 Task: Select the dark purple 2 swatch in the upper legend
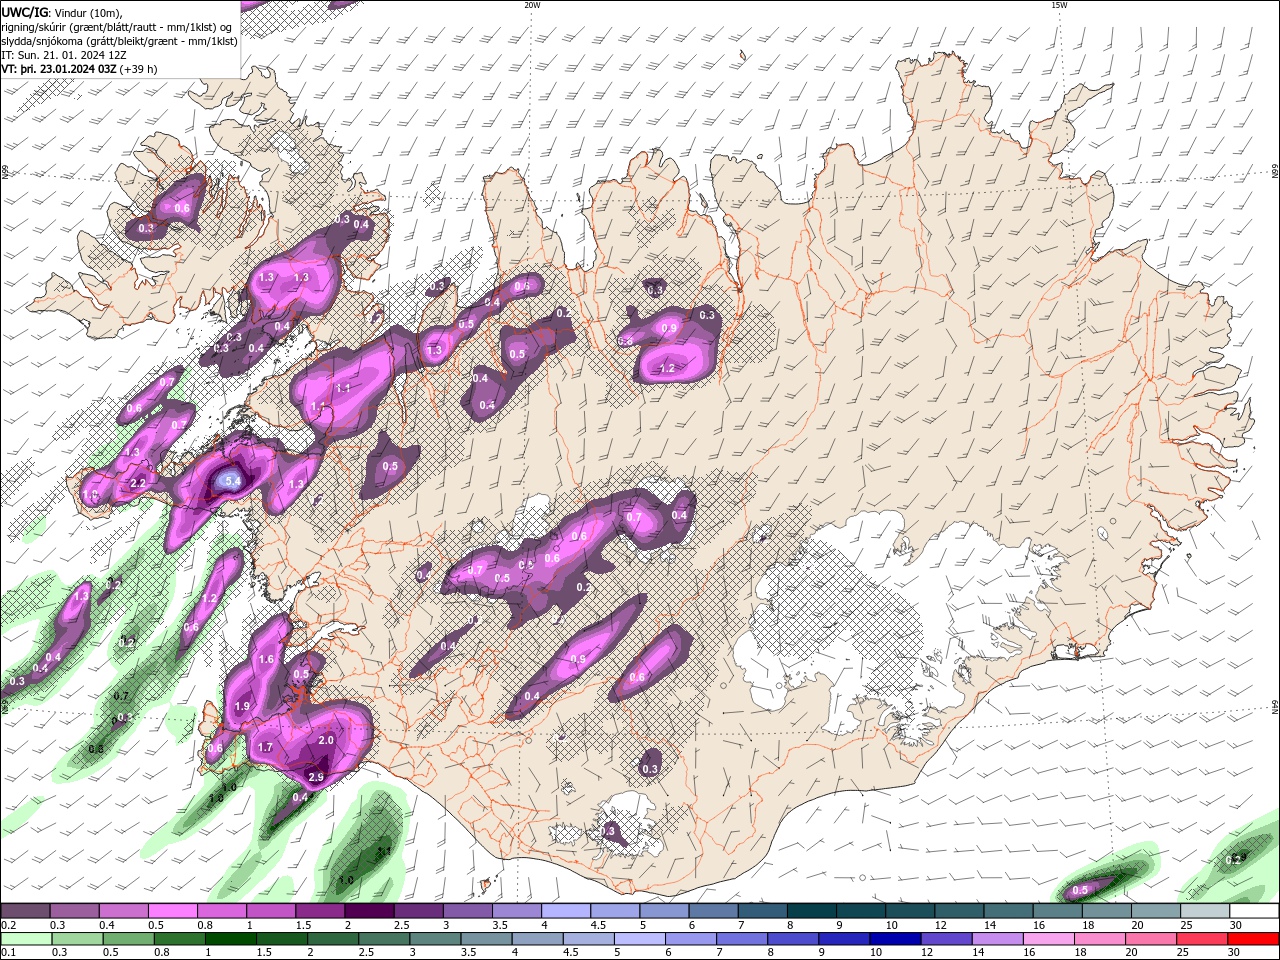[x=368, y=911]
